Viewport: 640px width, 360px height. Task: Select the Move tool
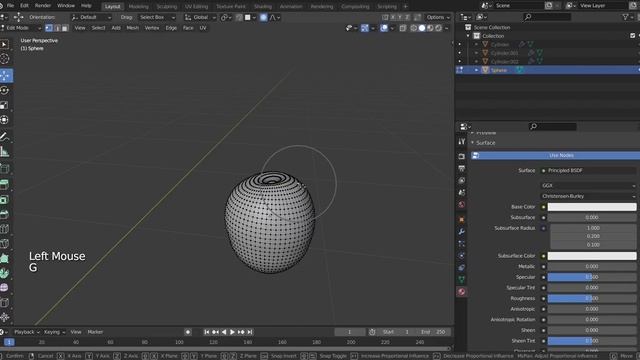click(x=5, y=76)
